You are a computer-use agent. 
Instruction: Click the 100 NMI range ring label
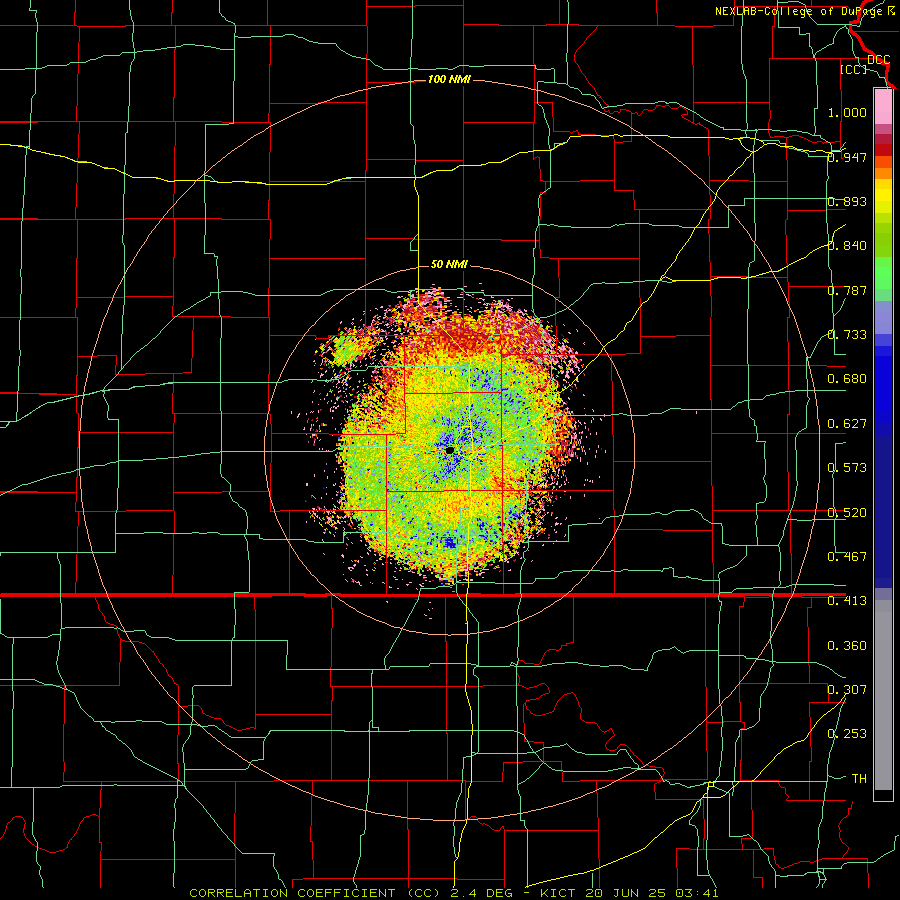coord(449,79)
